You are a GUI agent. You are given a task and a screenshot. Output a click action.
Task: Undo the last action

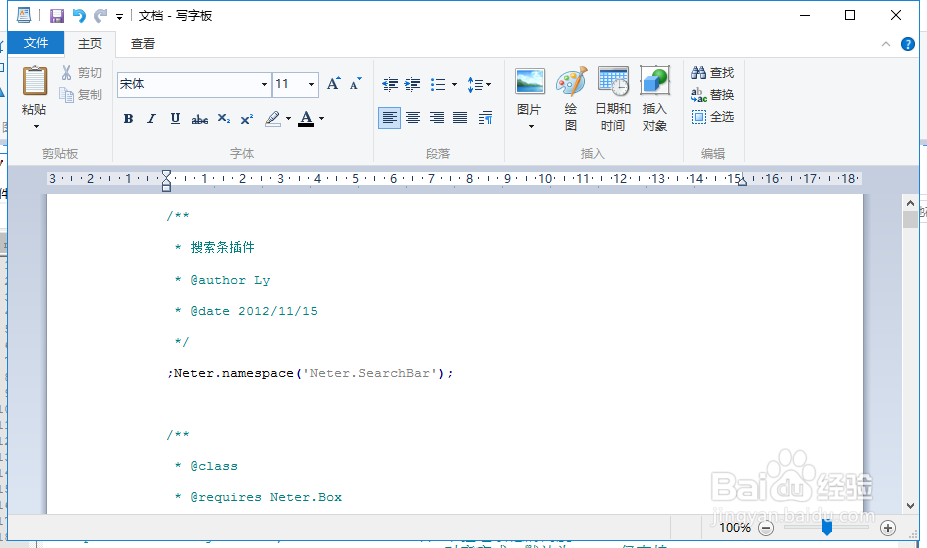[x=79, y=15]
